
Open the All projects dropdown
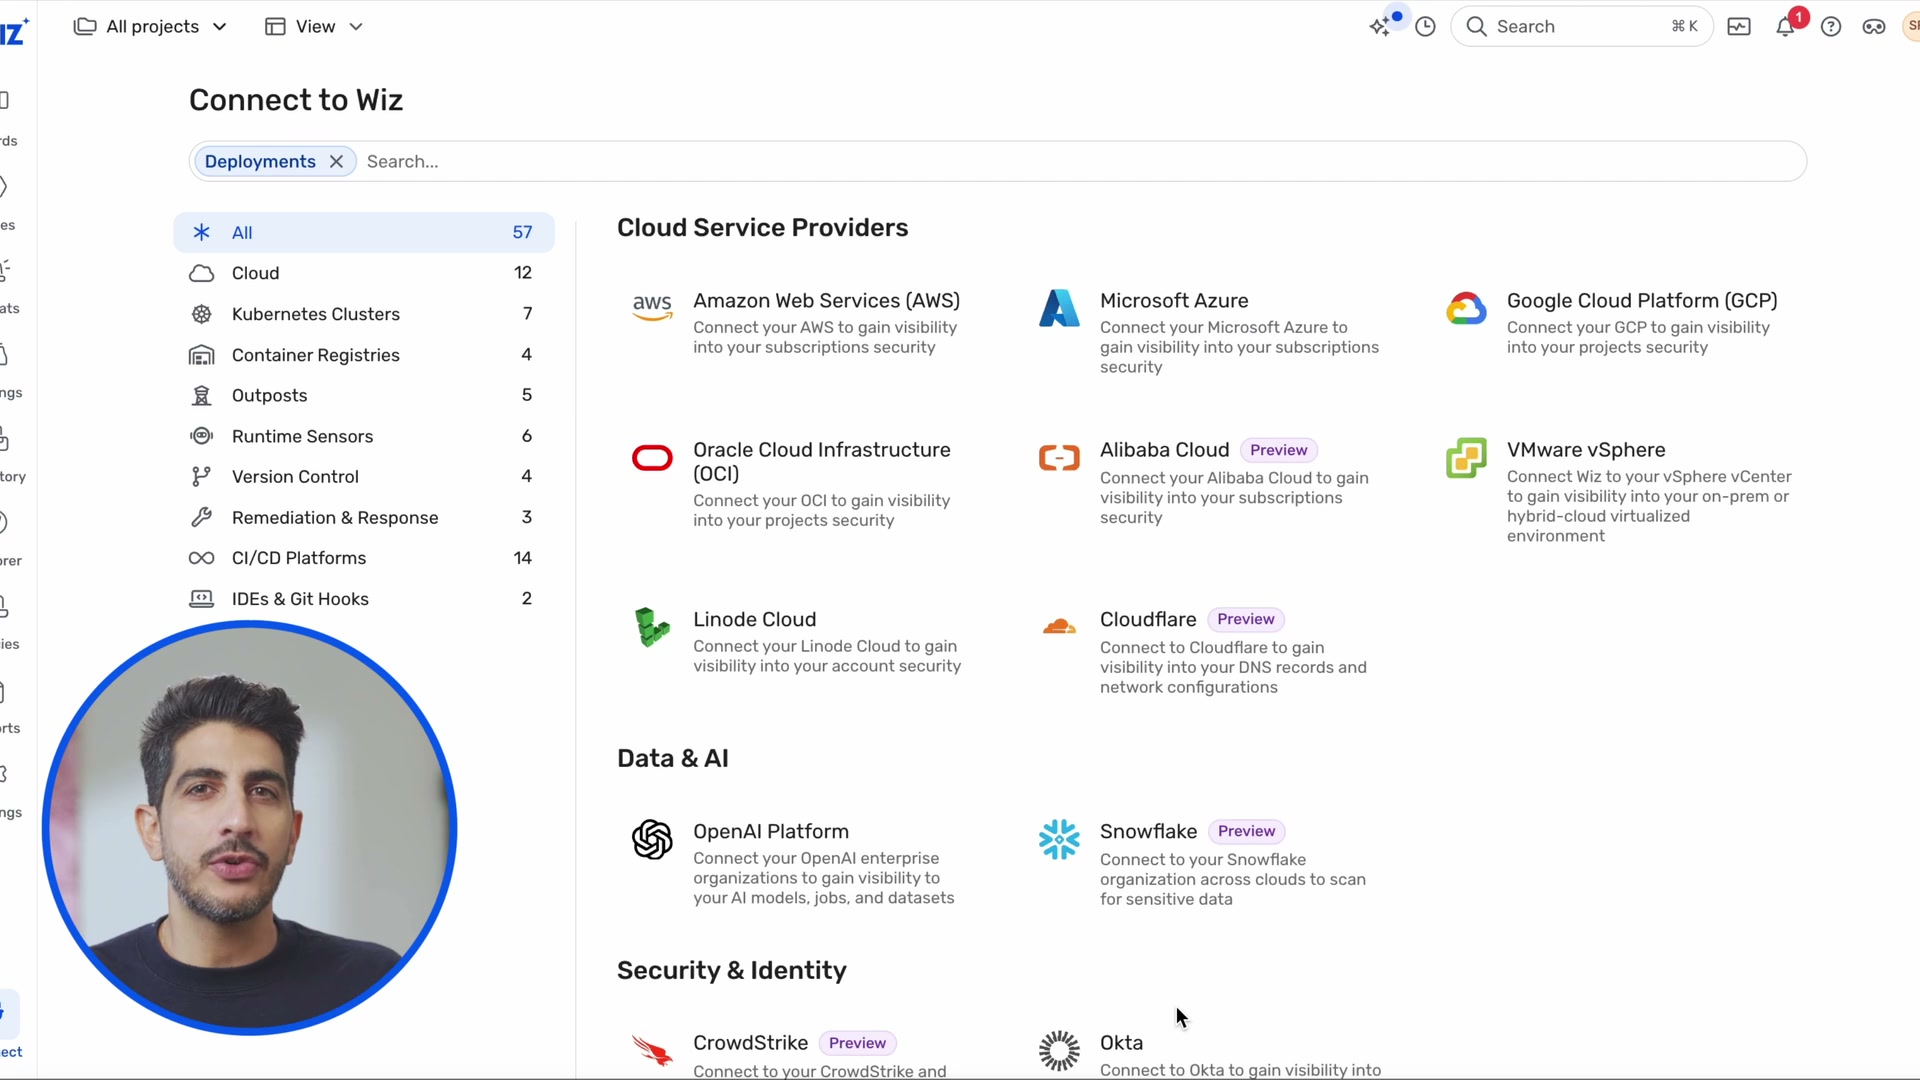(150, 27)
